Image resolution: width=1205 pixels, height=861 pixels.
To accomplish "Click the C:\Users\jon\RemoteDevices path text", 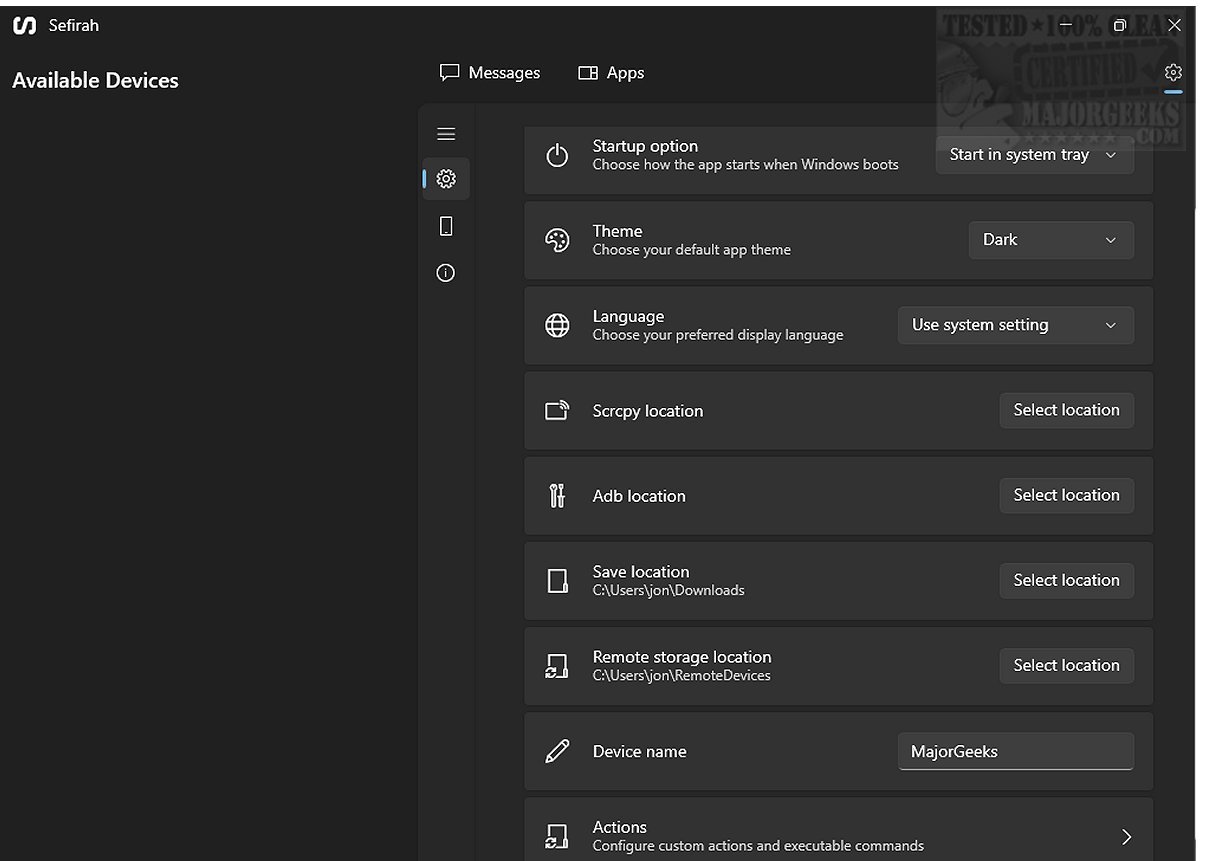I will pos(681,675).
